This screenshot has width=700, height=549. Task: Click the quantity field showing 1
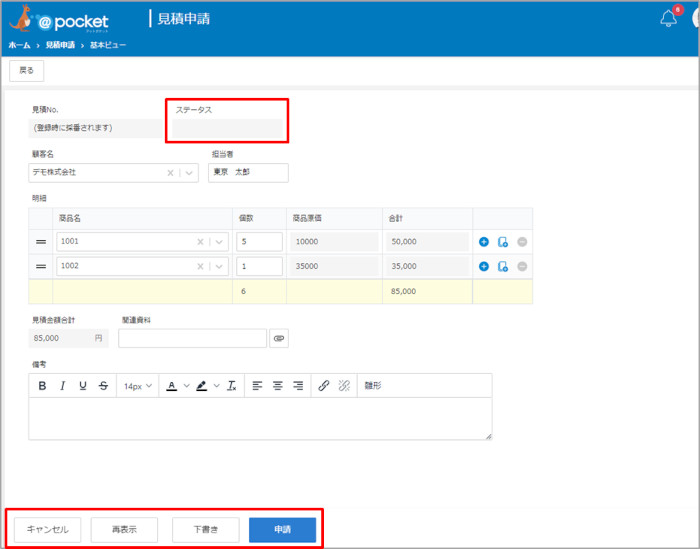pos(259,266)
